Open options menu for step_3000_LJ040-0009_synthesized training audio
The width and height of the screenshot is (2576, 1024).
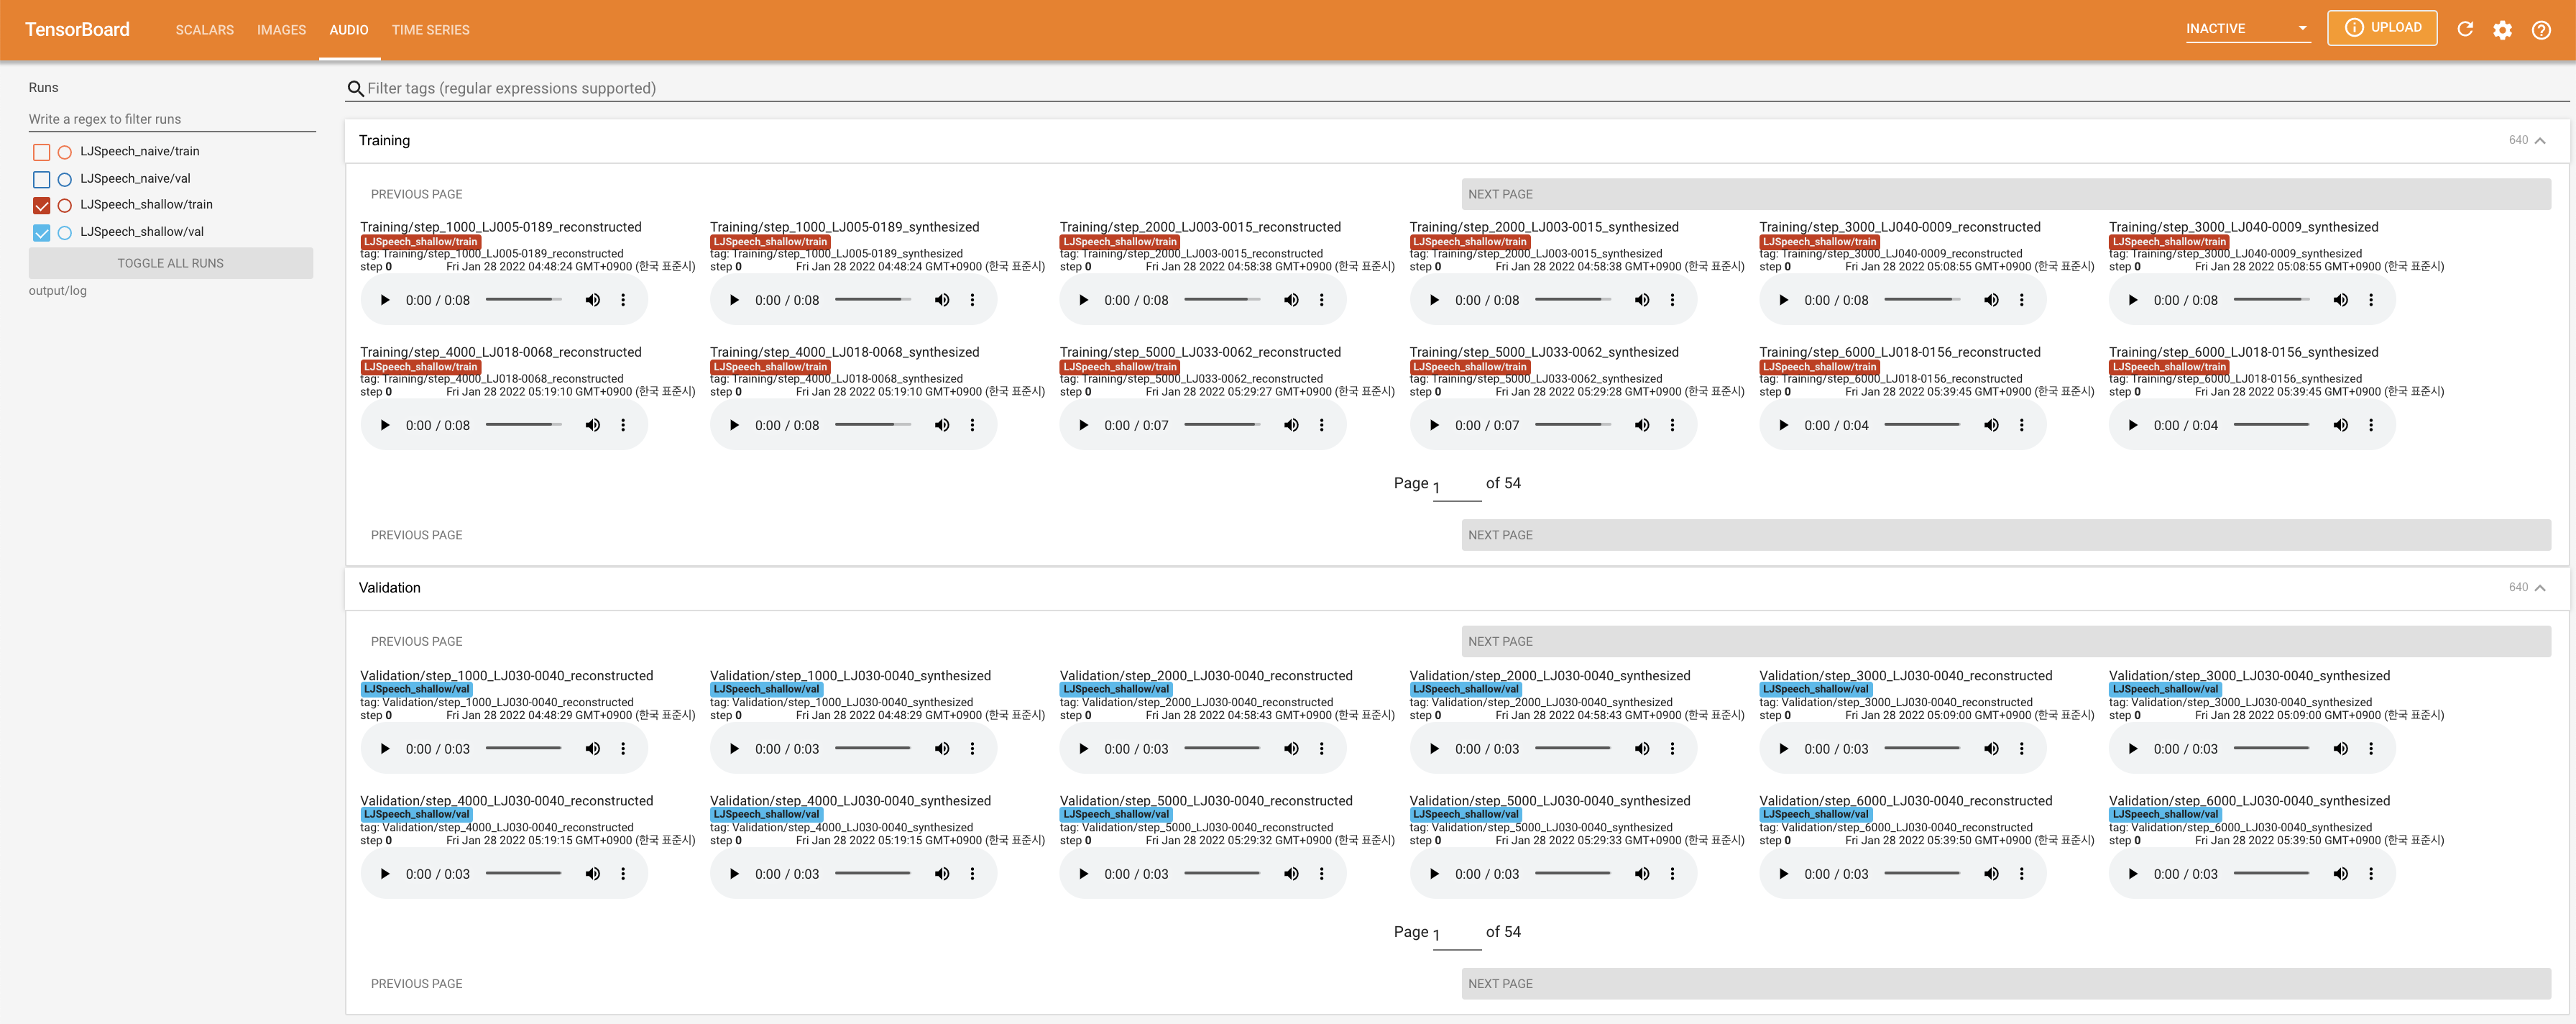pyautogui.click(x=2370, y=300)
